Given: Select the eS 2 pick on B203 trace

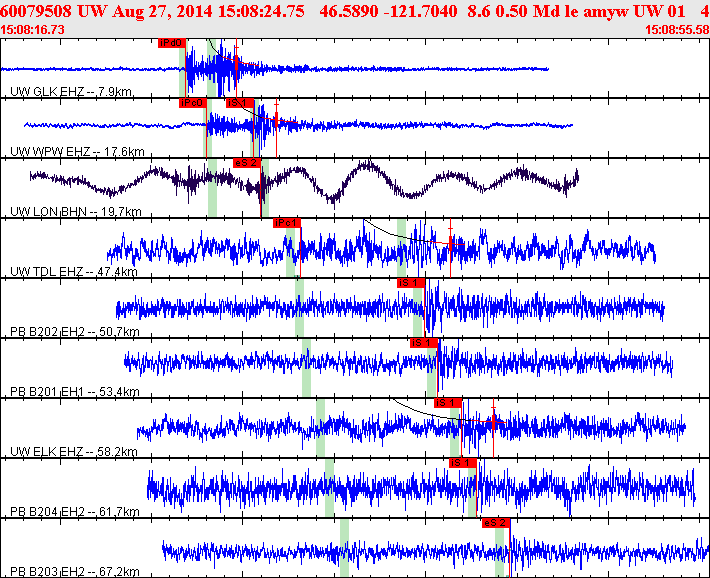Looking at the screenshot, I should 496,522.
